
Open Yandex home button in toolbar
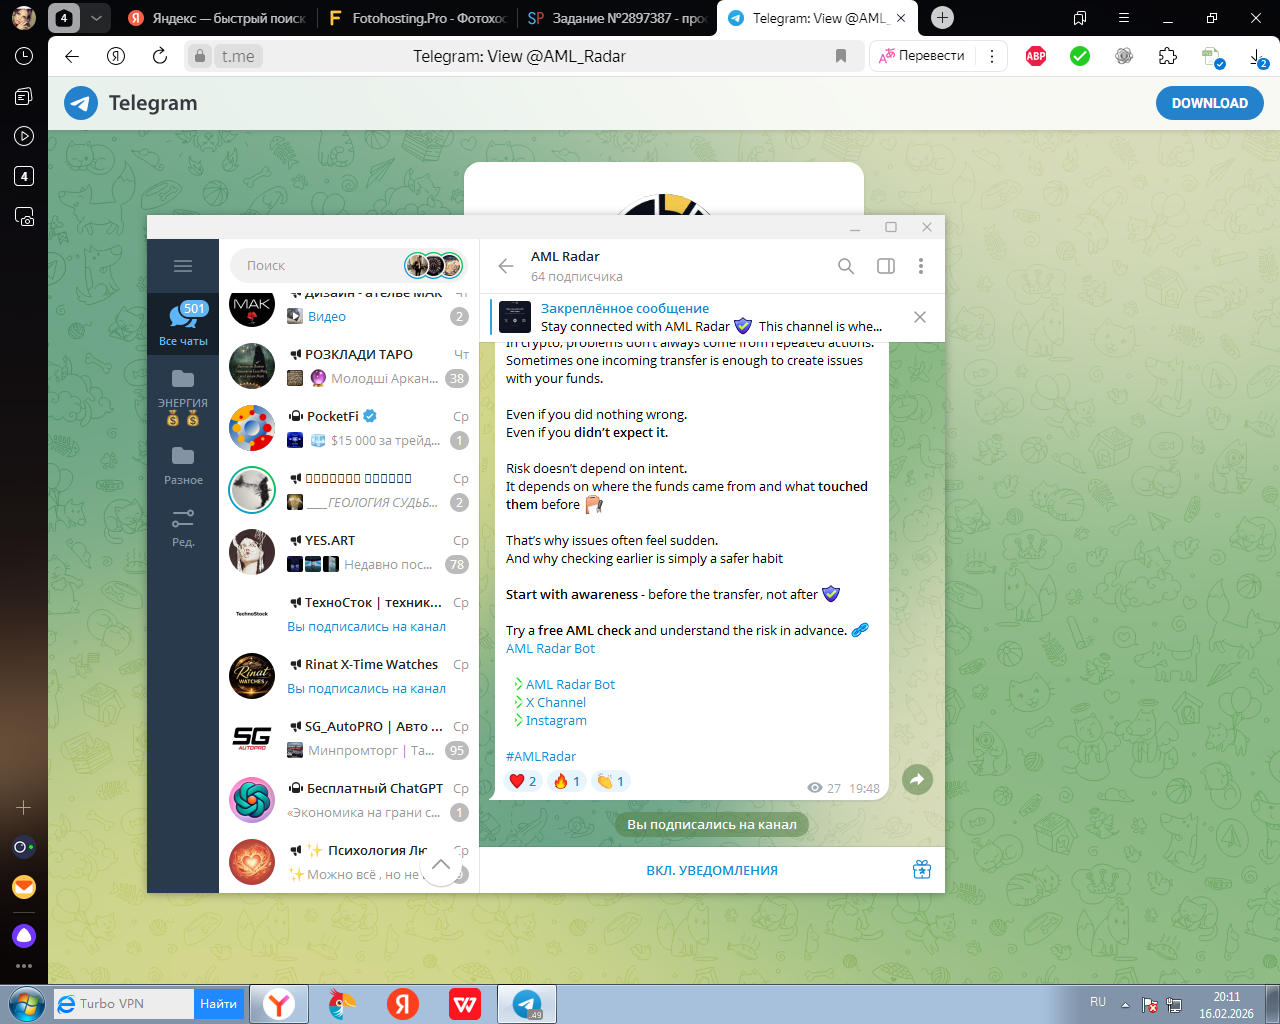click(x=116, y=56)
